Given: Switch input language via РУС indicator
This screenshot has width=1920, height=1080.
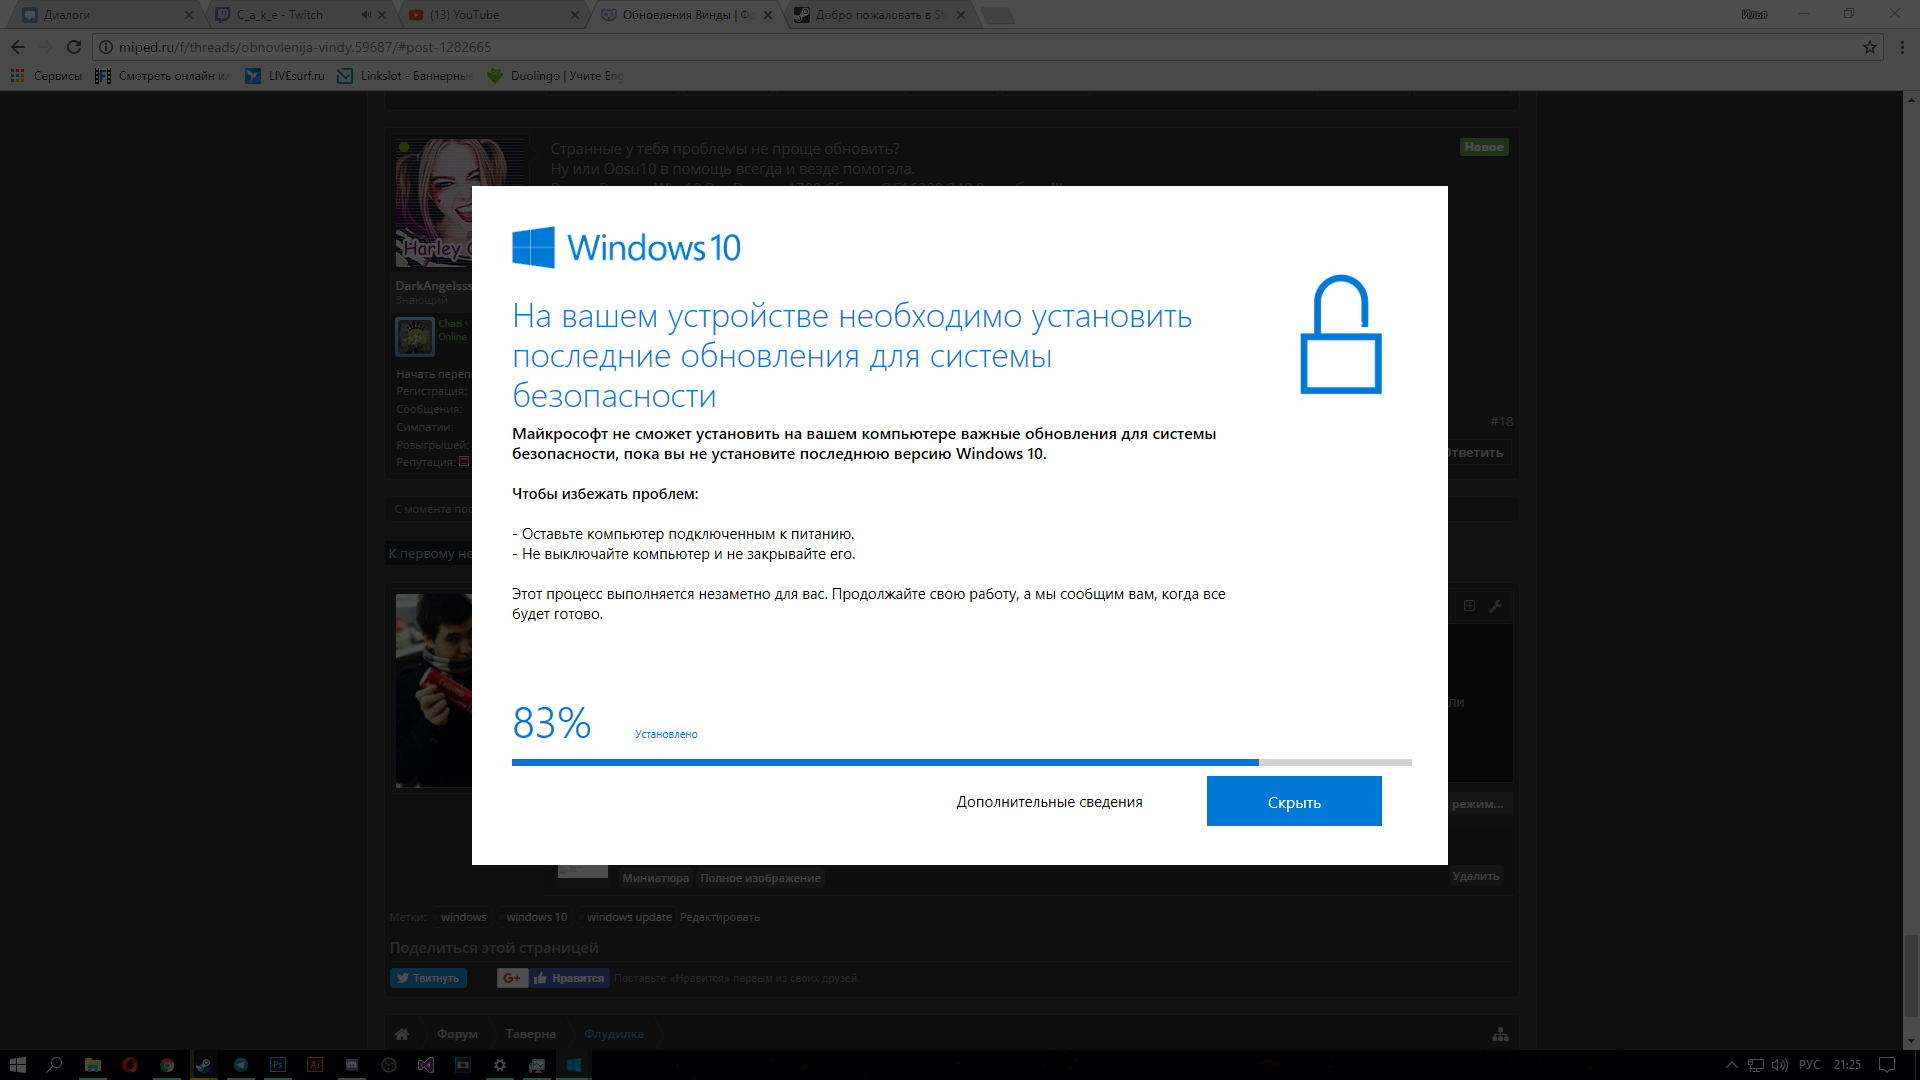Looking at the screenshot, I should coord(1810,1065).
